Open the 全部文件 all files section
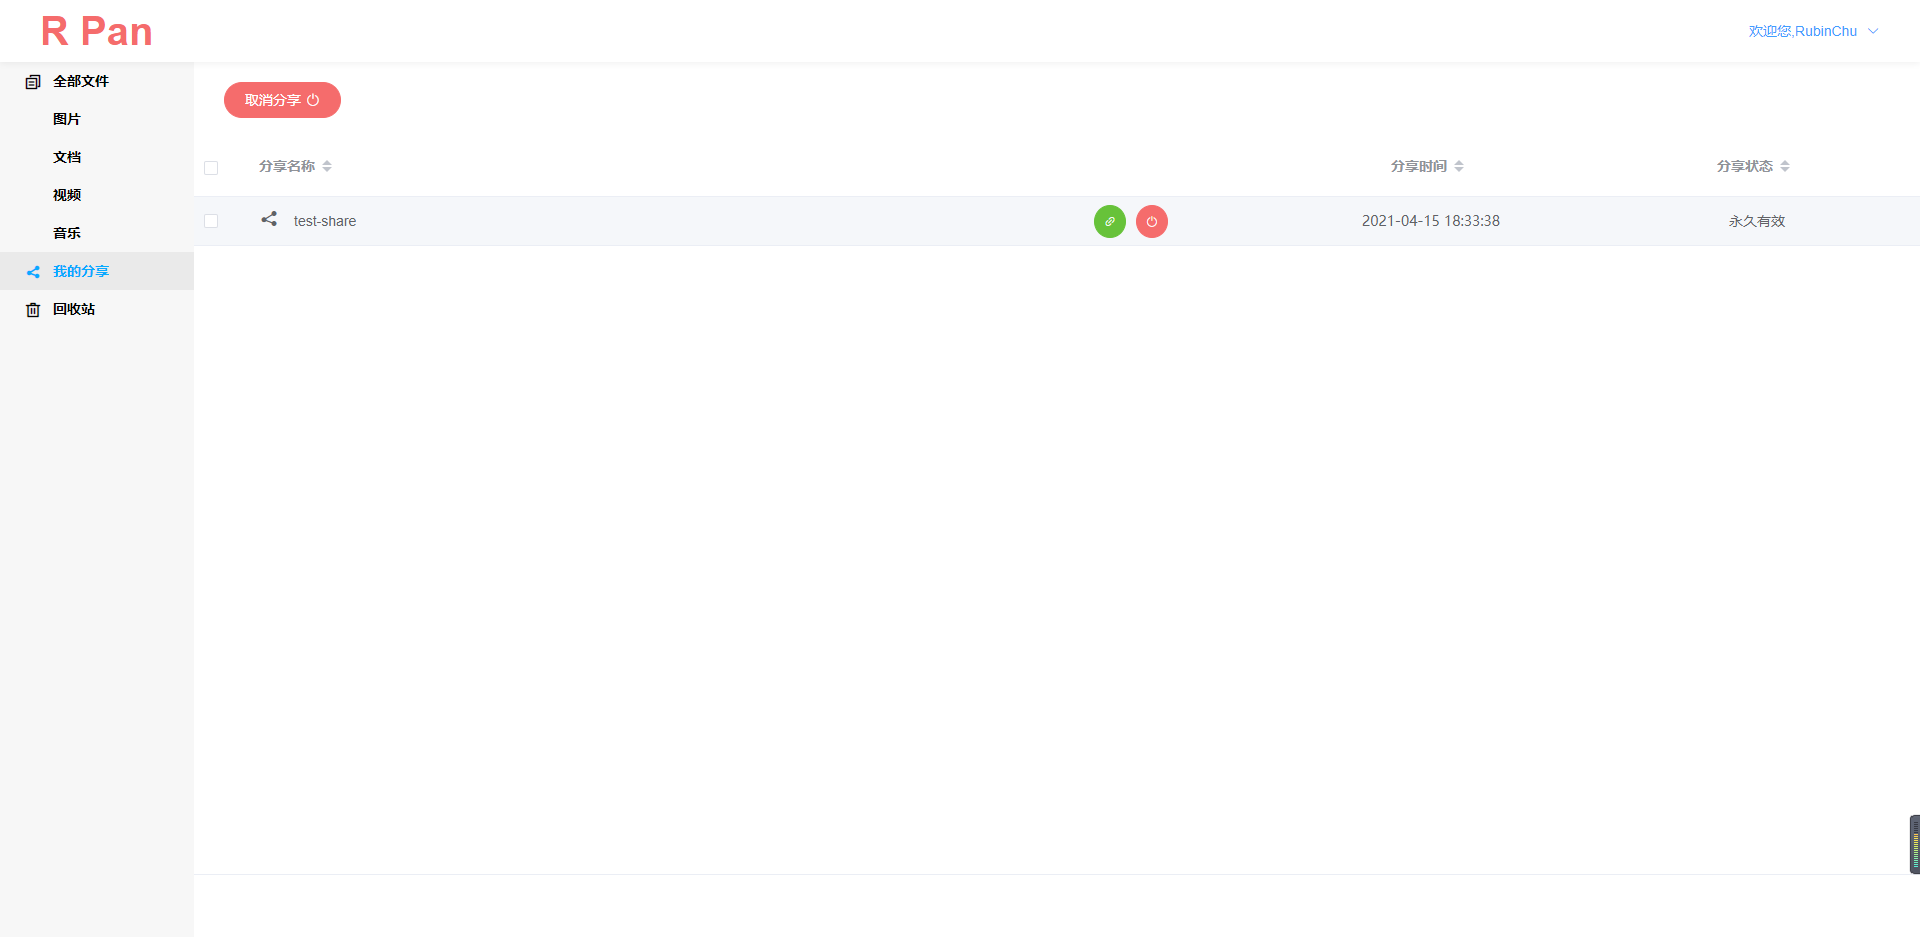This screenshot has width=1920, height=937. (96, 81)
